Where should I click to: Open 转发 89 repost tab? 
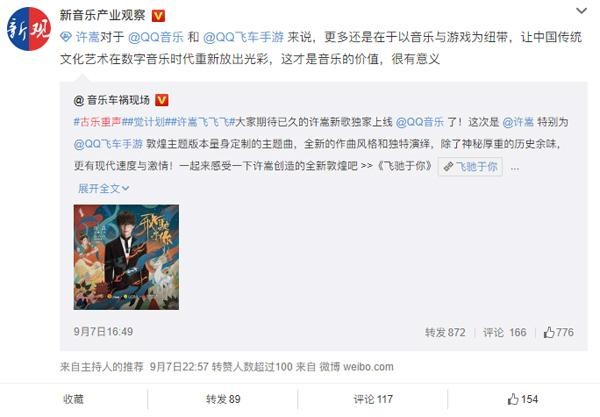223,399
